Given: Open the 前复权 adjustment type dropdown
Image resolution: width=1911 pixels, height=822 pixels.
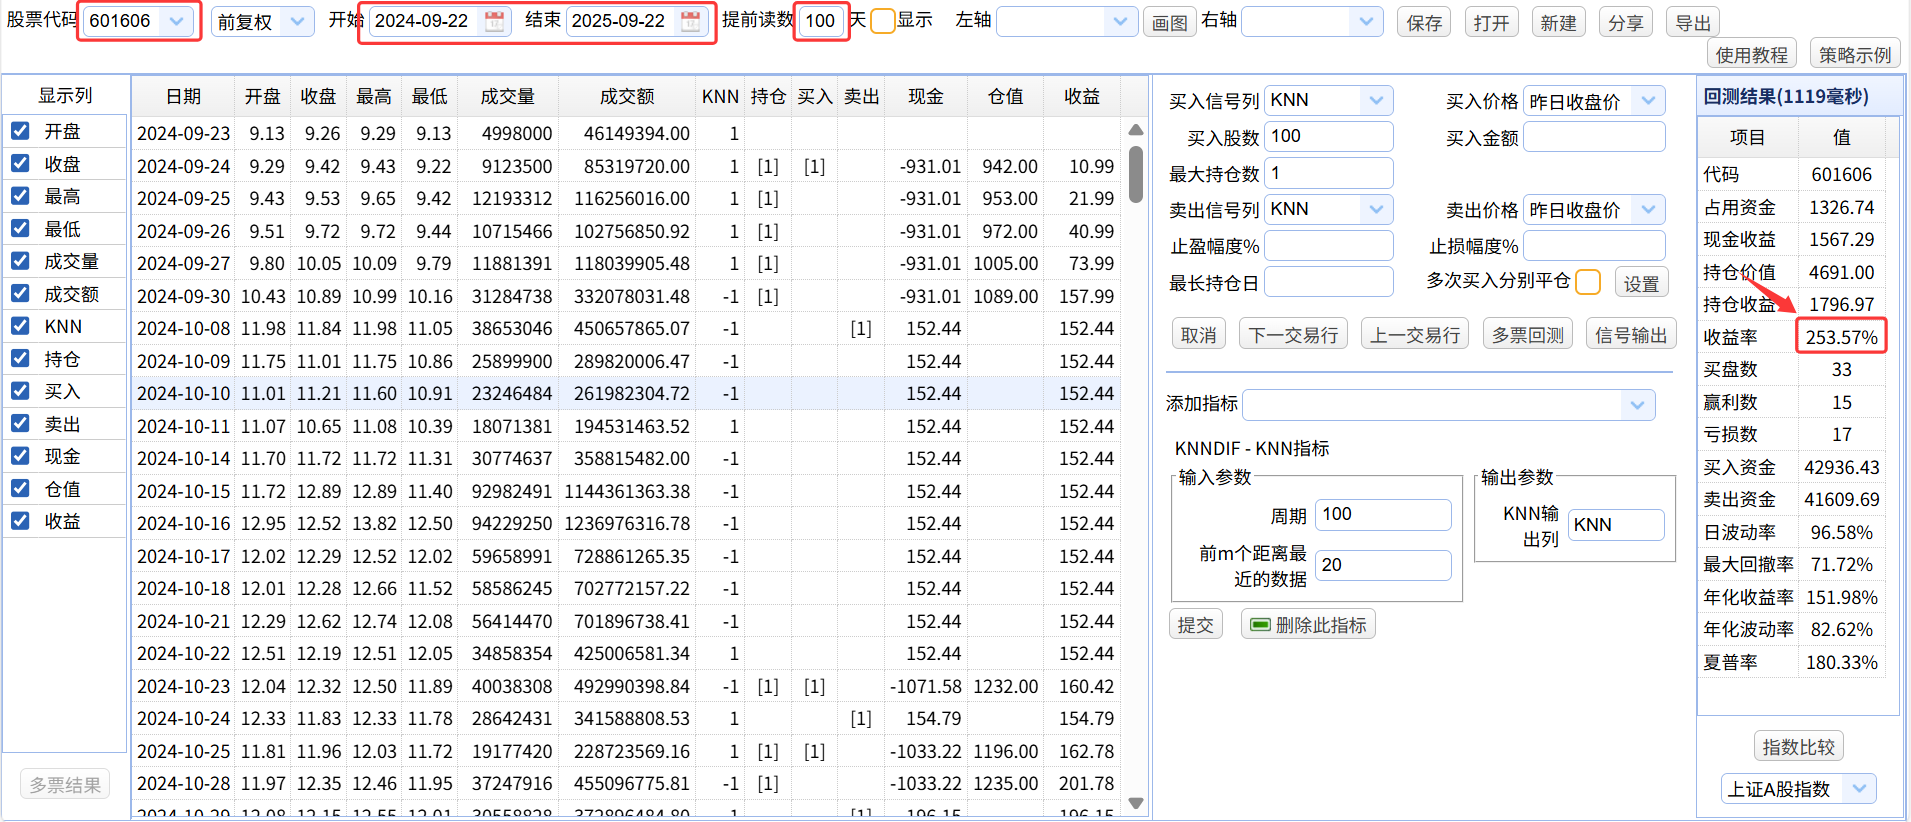Looking at the screenshot, I should coord(297,22).
